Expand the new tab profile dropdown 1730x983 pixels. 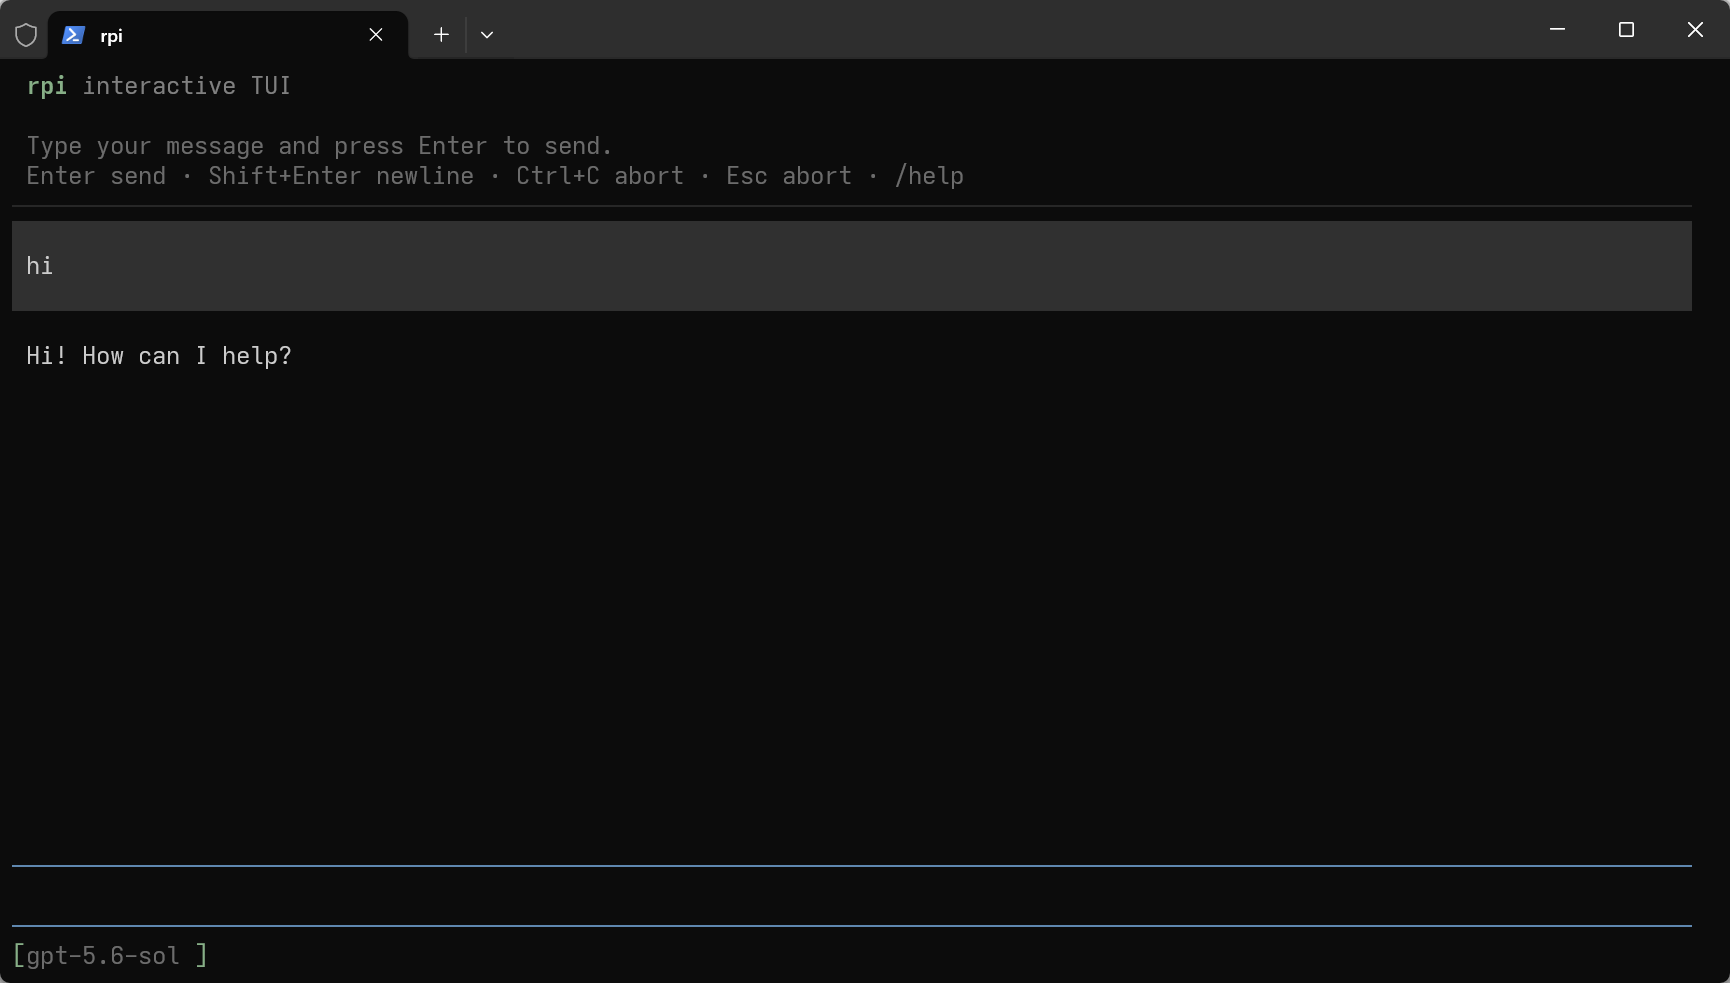(487, 35)
